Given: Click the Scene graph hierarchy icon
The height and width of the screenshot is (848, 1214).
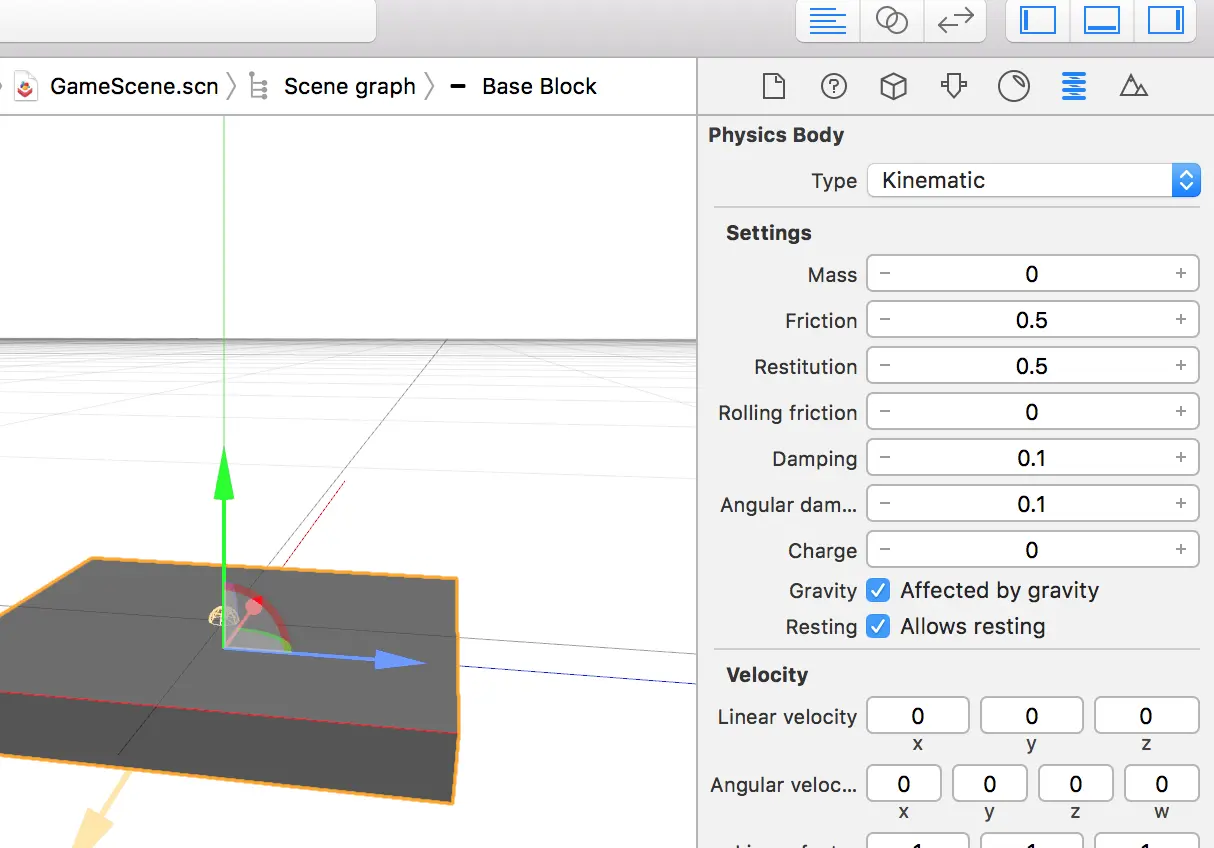Looking at the screenshot, I should pos(258,86).
